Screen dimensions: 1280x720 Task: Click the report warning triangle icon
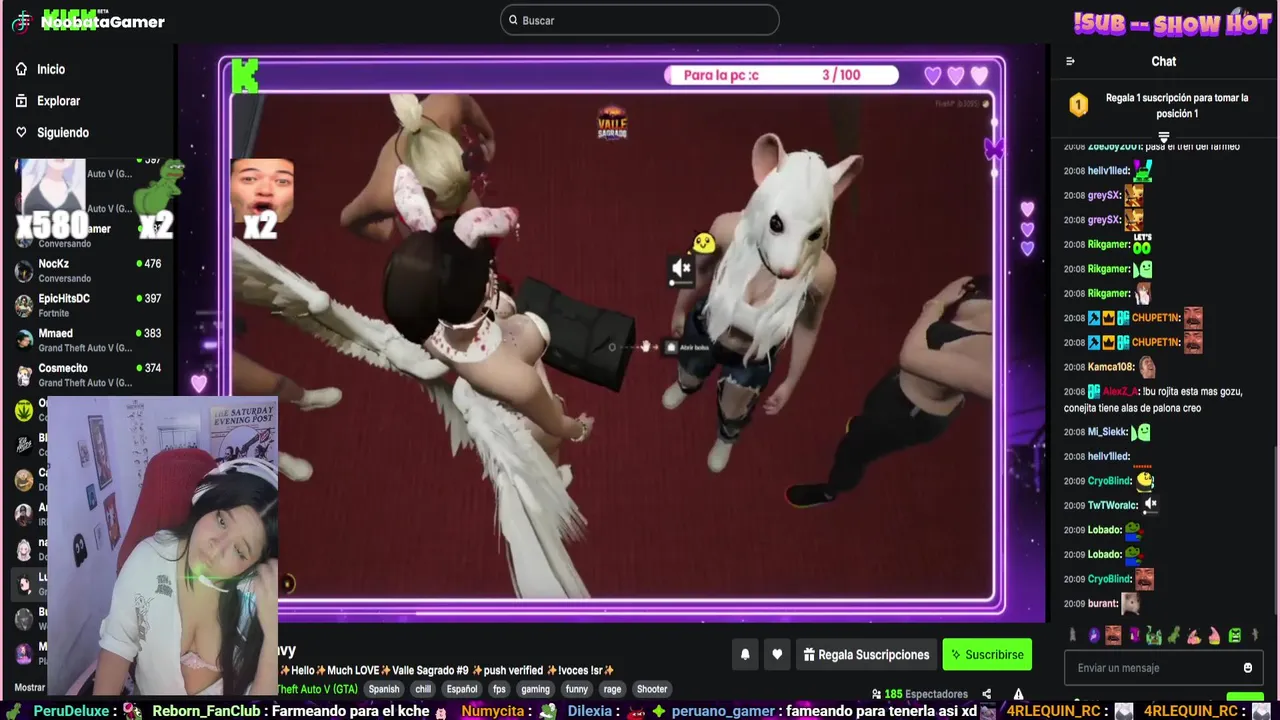tap(1018, 694)
